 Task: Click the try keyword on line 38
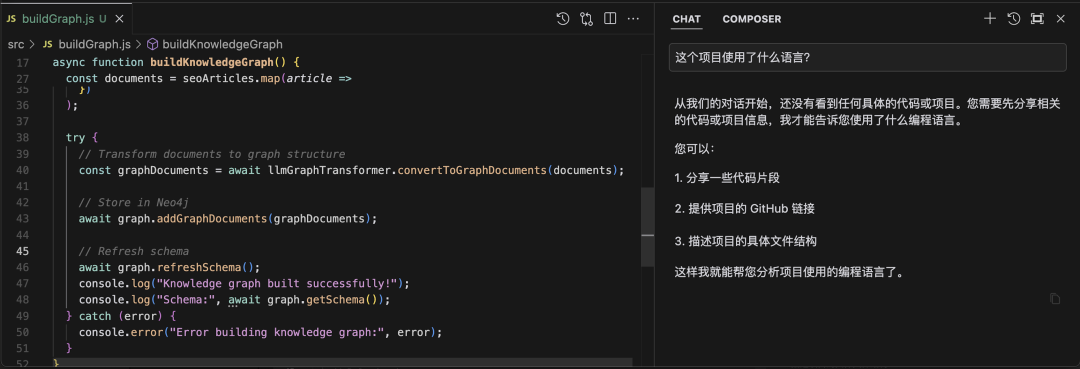click(x=75, y=137)
